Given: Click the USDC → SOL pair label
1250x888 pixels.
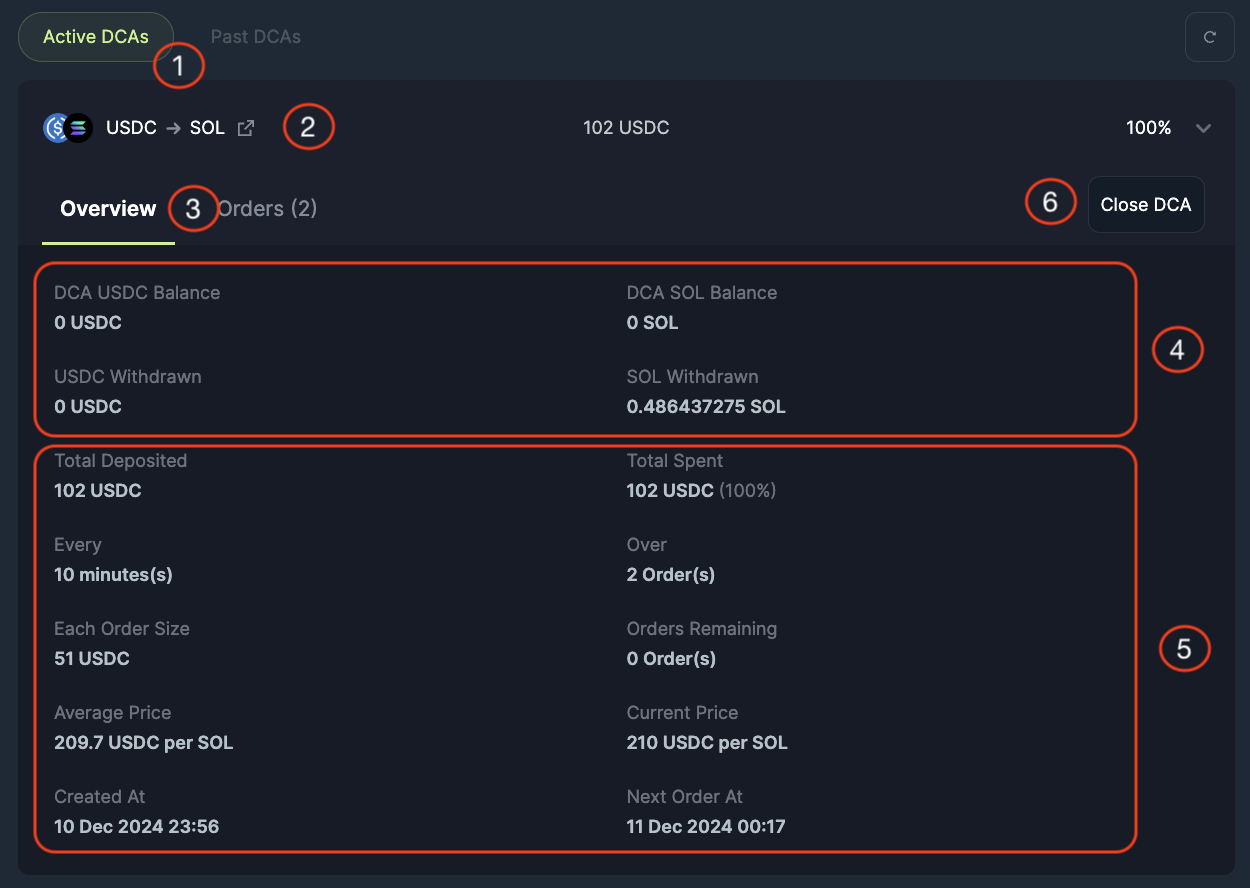Looking at the screenshot, I should coord(165,128).
